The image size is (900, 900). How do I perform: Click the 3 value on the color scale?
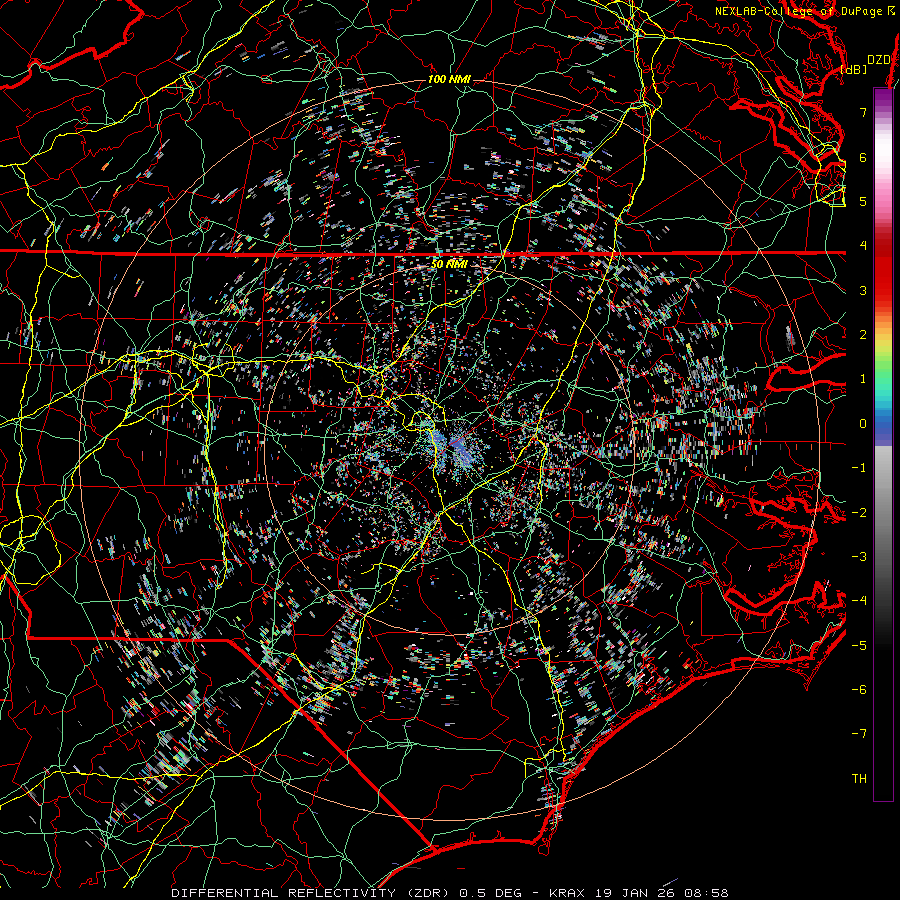(x=863, y=290)
